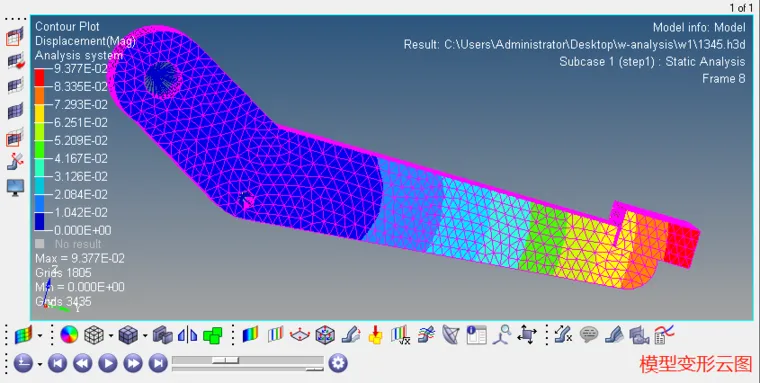Step forward one animation frame

point(133,363)
